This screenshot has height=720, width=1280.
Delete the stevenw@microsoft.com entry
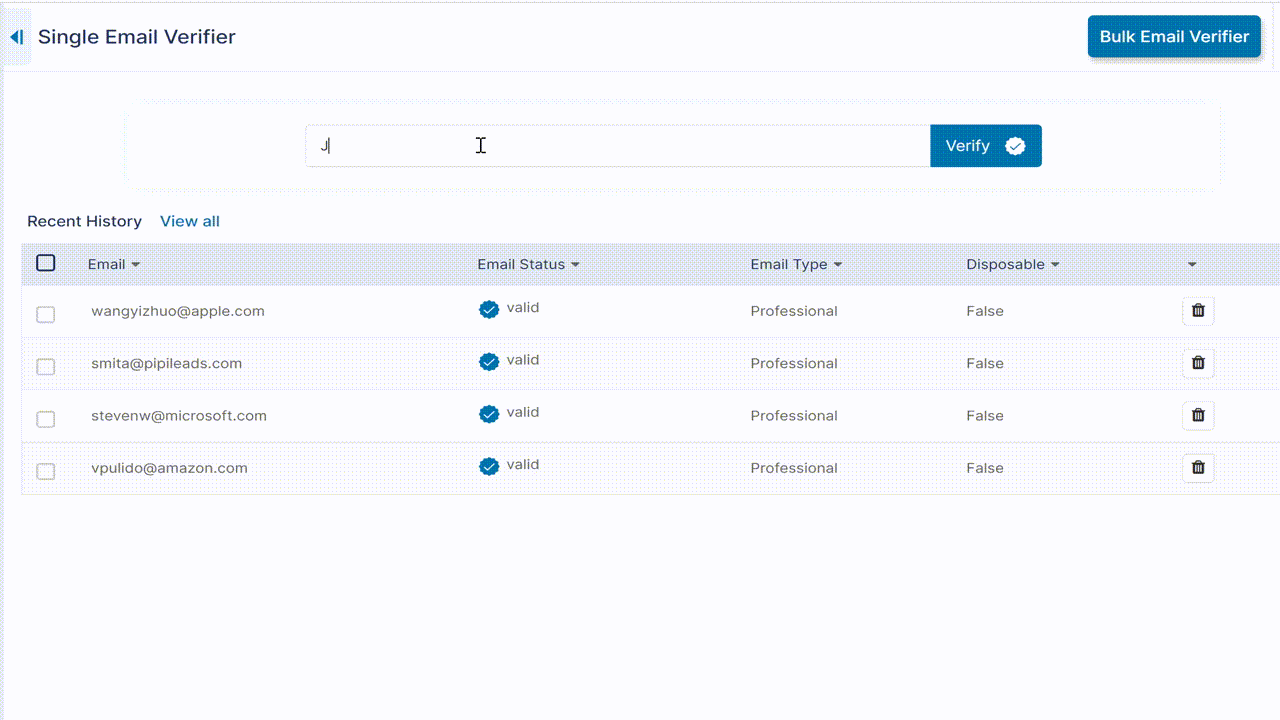coord(1198,415)
